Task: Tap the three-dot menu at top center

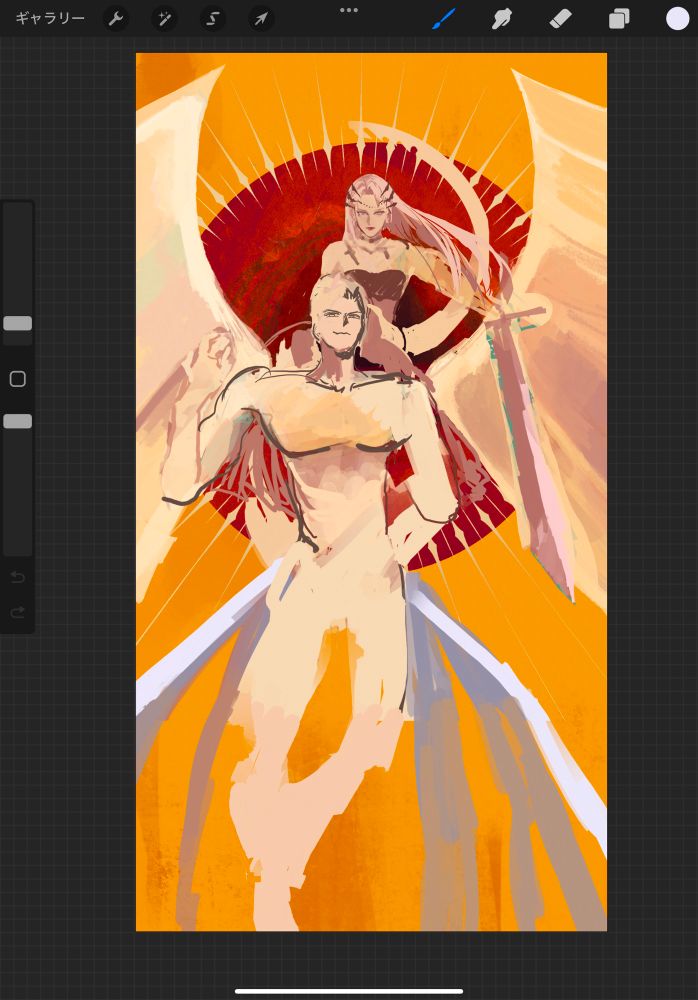Action: pos(349,10)
